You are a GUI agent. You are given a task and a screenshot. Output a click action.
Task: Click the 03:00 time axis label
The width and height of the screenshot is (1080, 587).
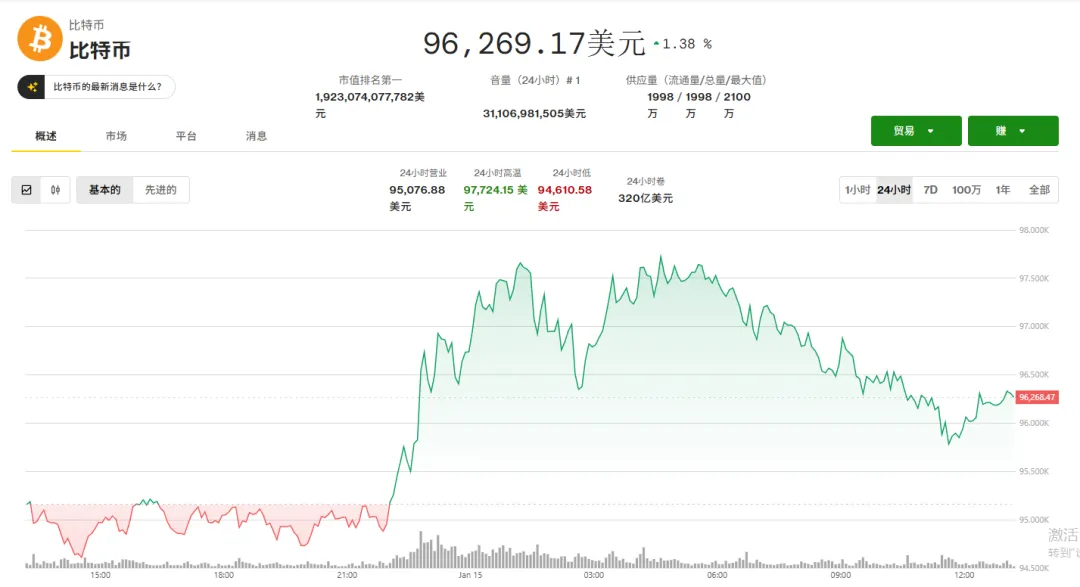[594, 575]
